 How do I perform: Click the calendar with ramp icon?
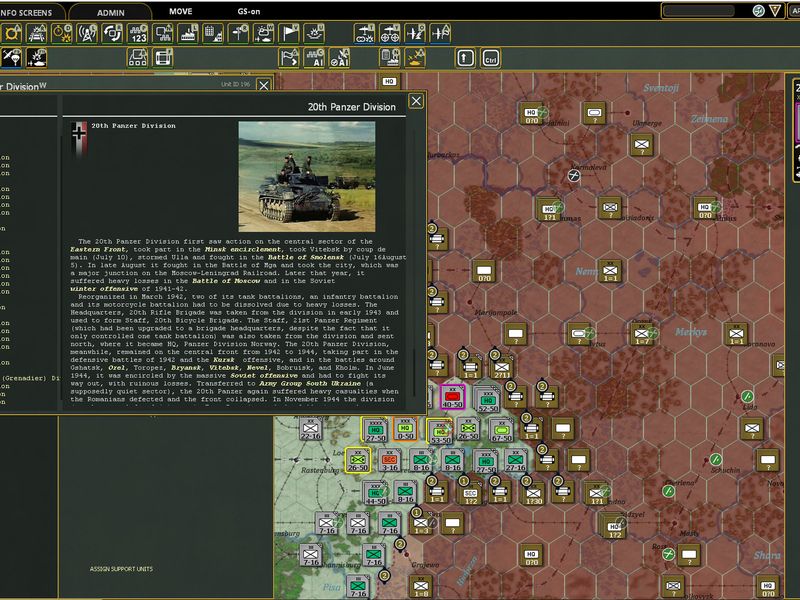213,33
